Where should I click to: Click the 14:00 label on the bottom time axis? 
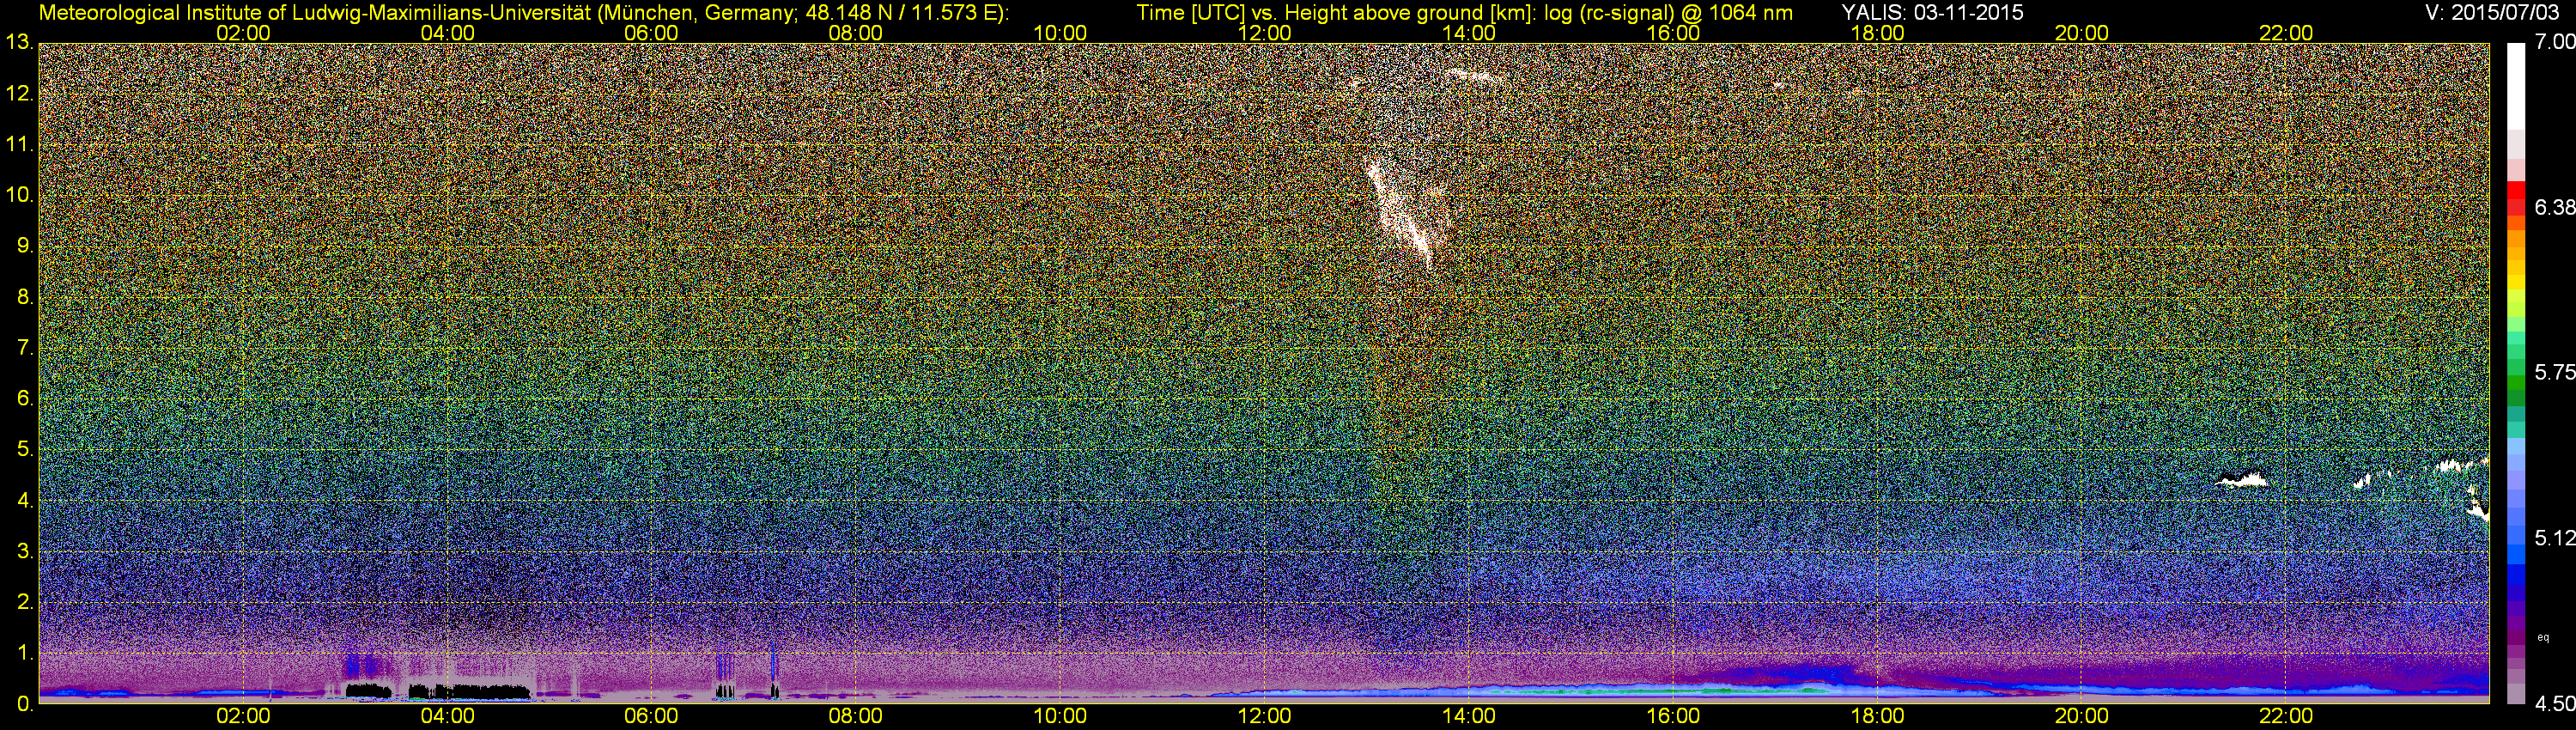(1468, 716)
